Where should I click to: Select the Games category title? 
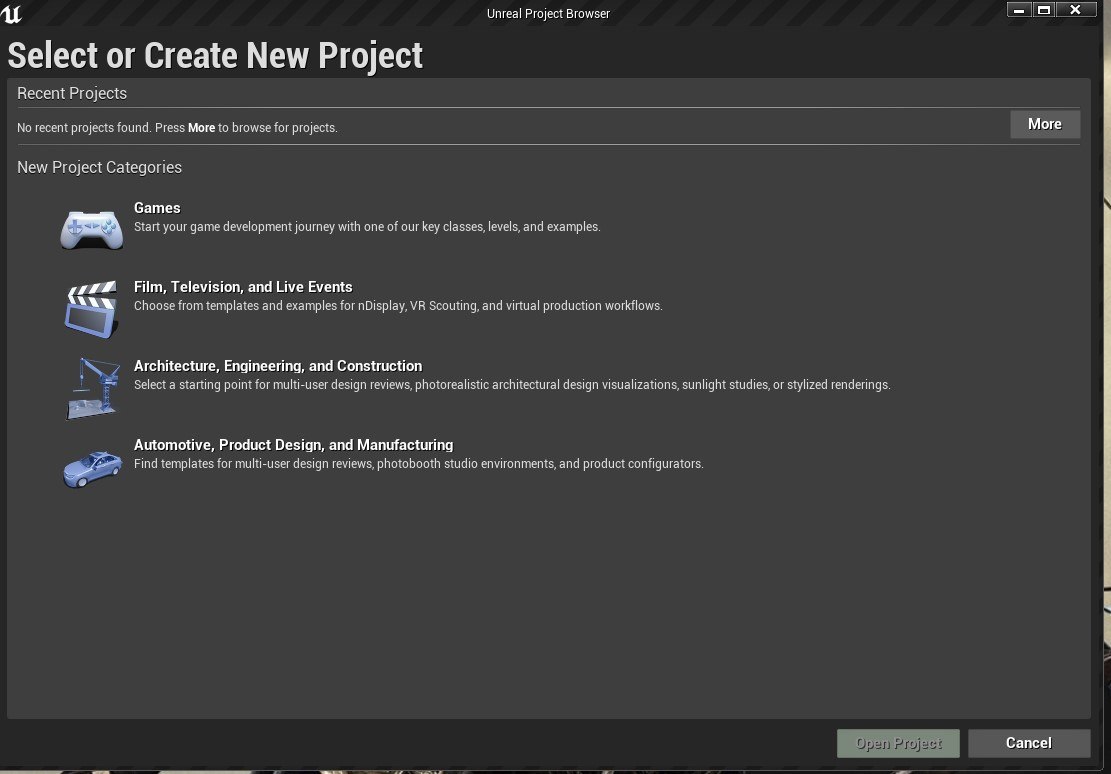[x=157, y=208]
